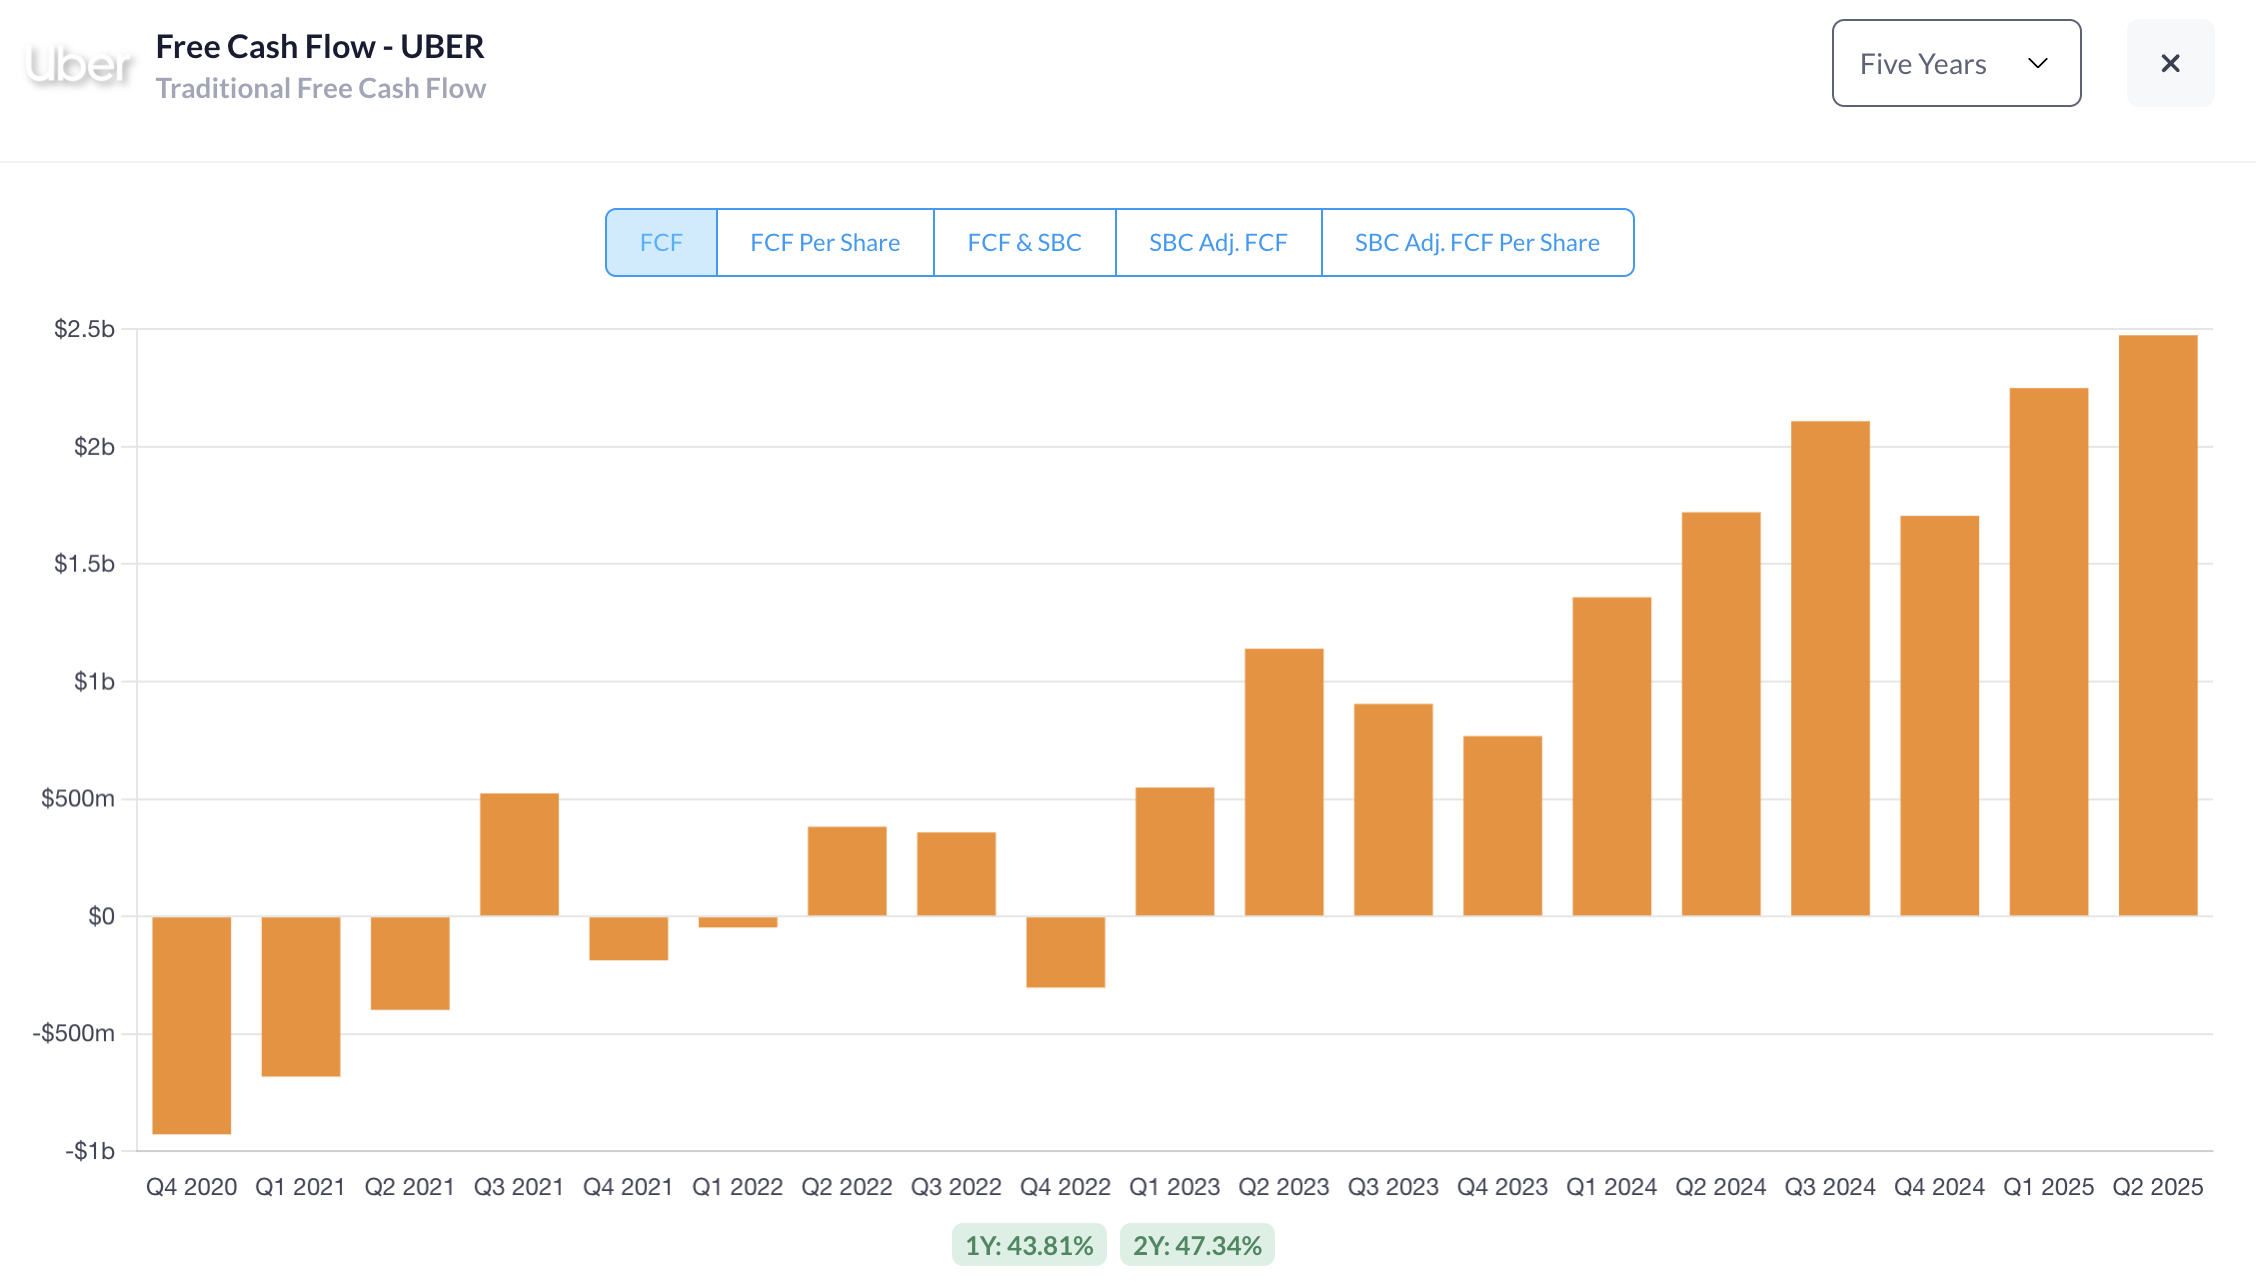
Task: Click the Q1 2025 bar
Action: point(2048,652)
